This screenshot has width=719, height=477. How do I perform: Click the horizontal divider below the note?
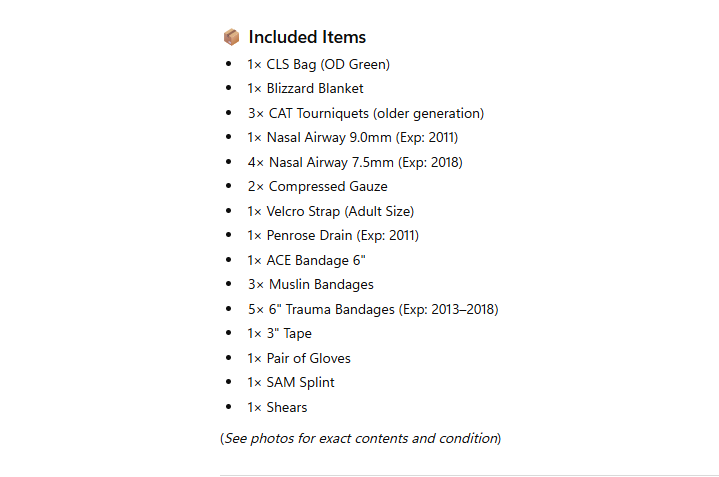click(469, 475)
